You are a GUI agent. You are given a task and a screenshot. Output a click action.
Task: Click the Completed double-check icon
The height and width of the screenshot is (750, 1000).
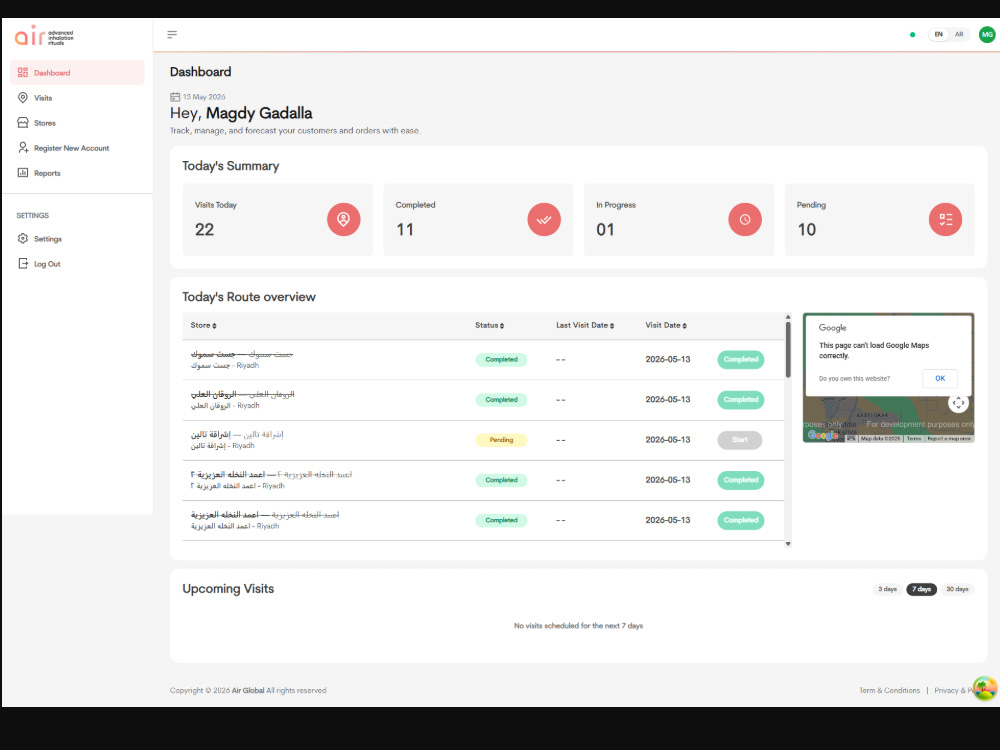coord(544,219)
